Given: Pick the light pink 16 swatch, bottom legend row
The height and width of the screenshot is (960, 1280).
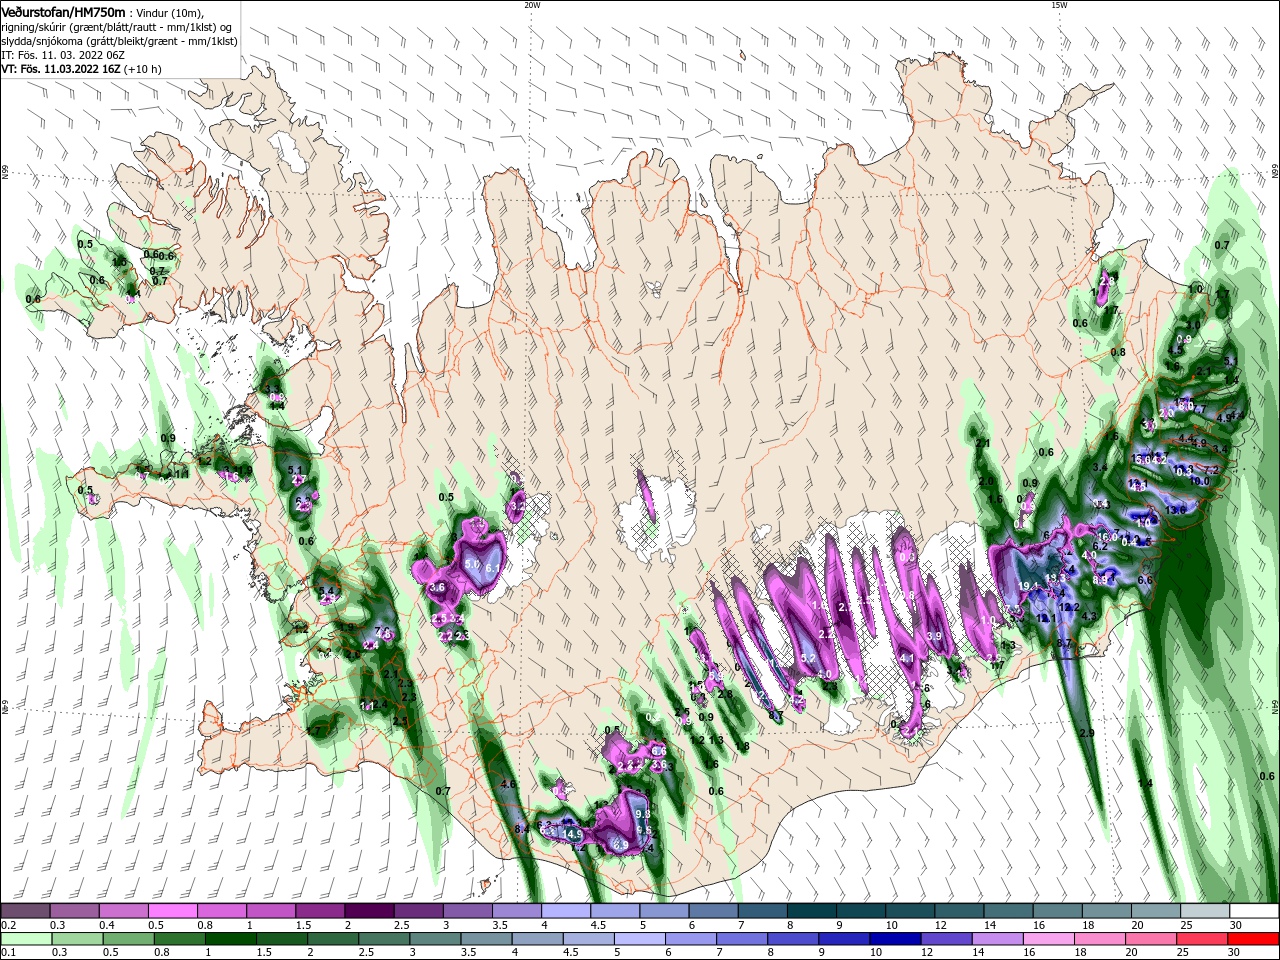Looking at the screenshot, I should [x=1047, y=939].
